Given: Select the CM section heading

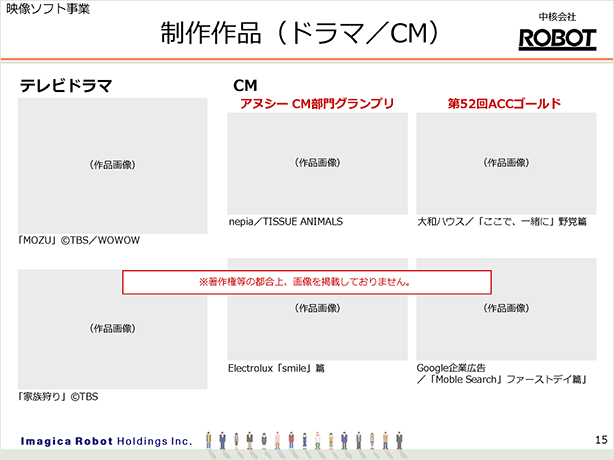Looking at the screenshot, I should pyautogui.click(x=245, y=85).
